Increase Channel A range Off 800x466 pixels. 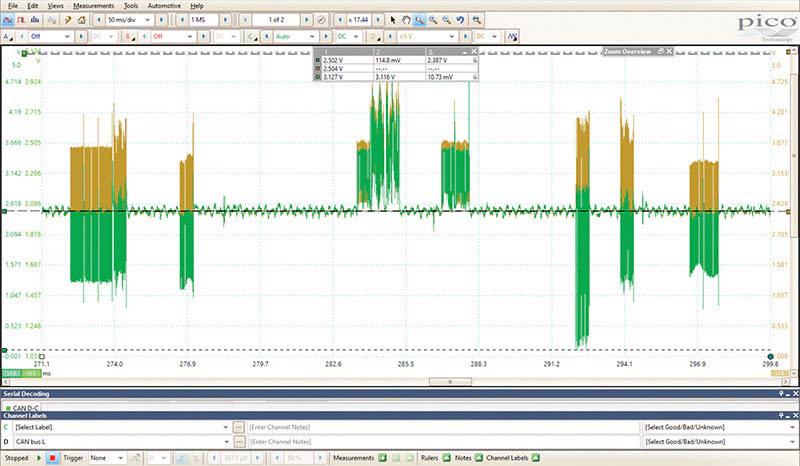(81, 36)
